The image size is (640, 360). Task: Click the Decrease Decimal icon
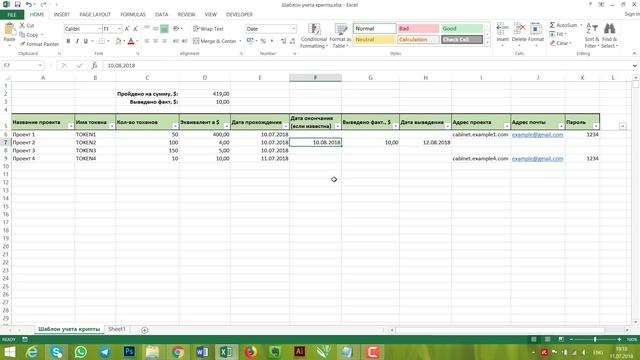[293, 41]
